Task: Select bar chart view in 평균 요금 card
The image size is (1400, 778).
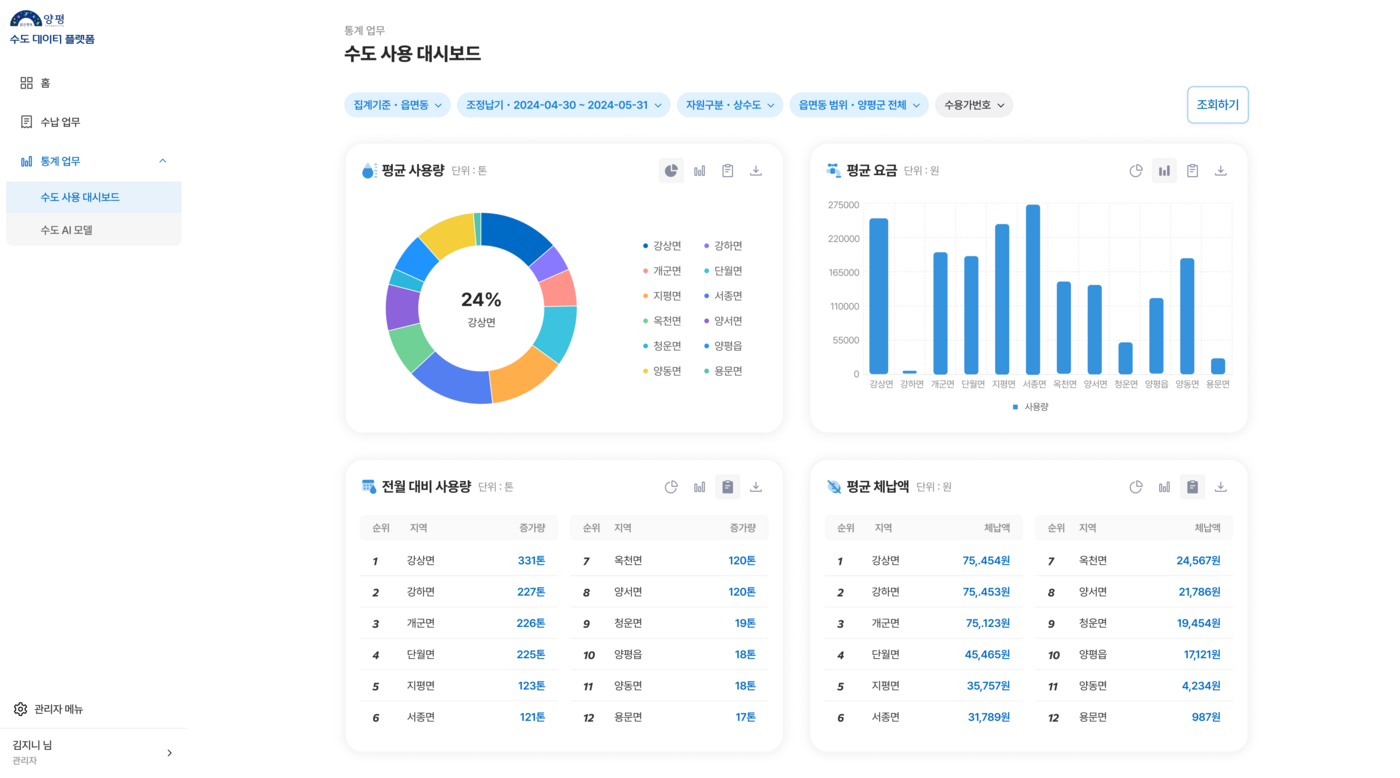Action: (1164, 171)
